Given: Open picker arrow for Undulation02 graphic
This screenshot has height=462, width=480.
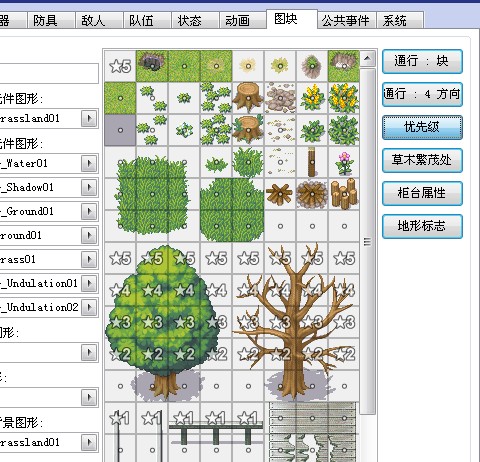Looking at the screenshot, I should tap(89, 307).
